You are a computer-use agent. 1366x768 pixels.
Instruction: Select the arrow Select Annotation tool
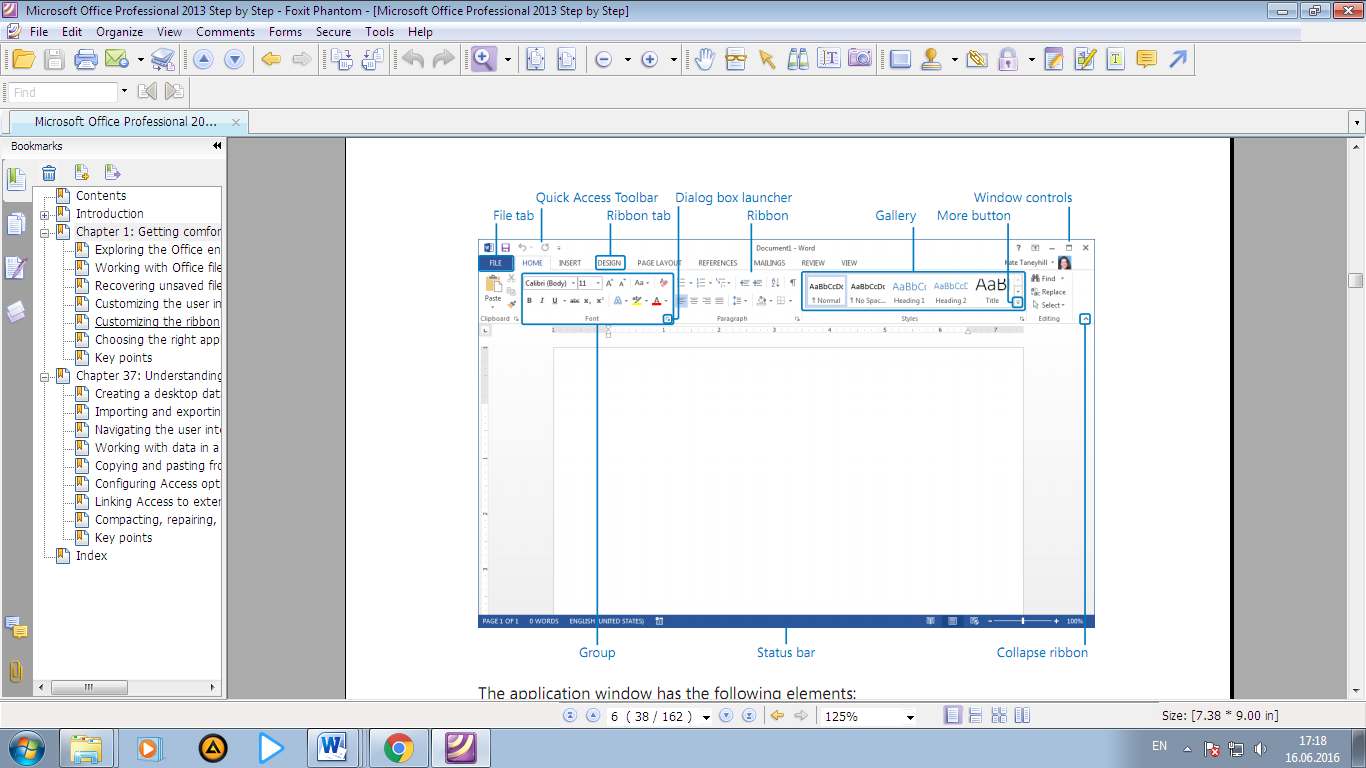coord(767,59)
